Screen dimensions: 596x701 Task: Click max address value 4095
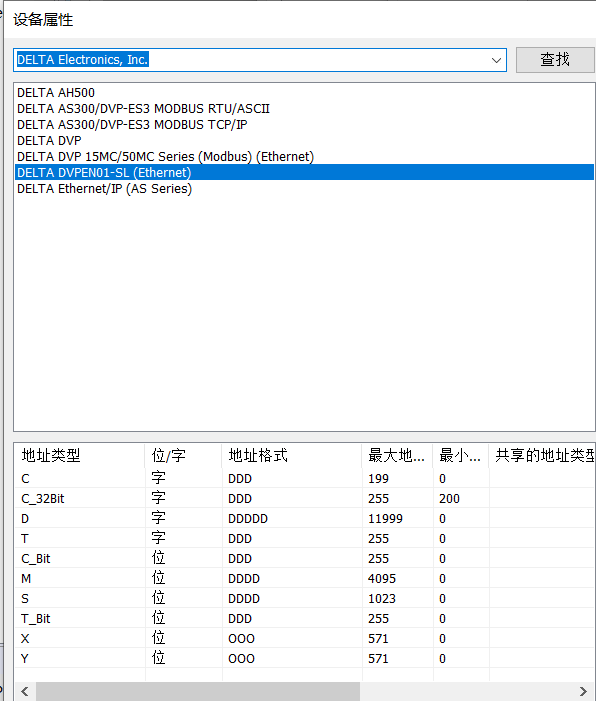click(x=381, y=579)
